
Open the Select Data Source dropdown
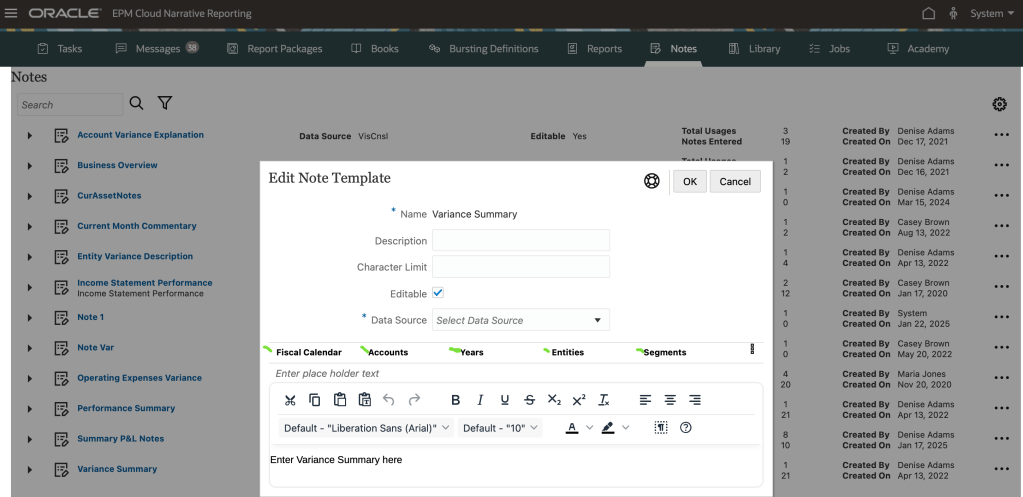tap(520, 320)
